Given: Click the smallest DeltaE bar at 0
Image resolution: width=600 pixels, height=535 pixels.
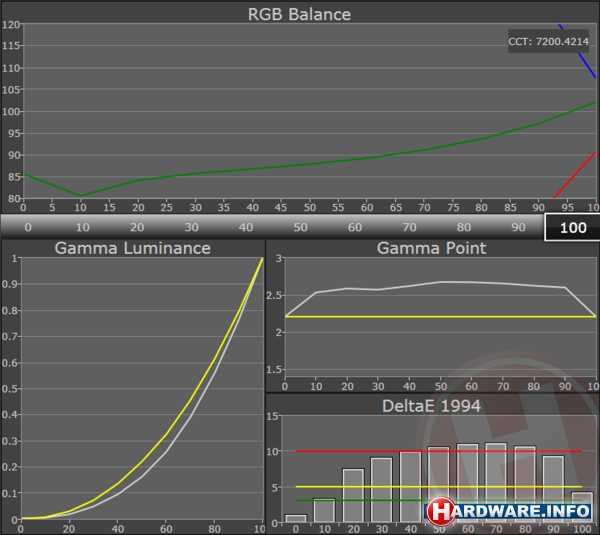Looking at the screenshot, I should coord(296,518).
